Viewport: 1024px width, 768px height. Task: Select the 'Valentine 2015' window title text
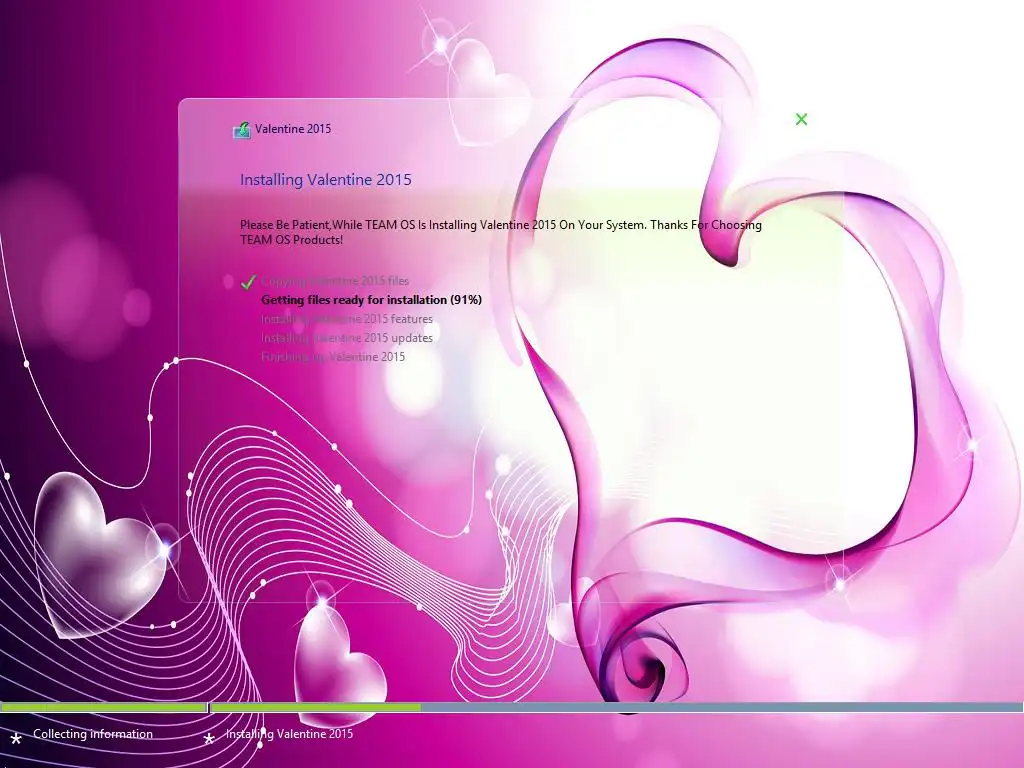293,129
